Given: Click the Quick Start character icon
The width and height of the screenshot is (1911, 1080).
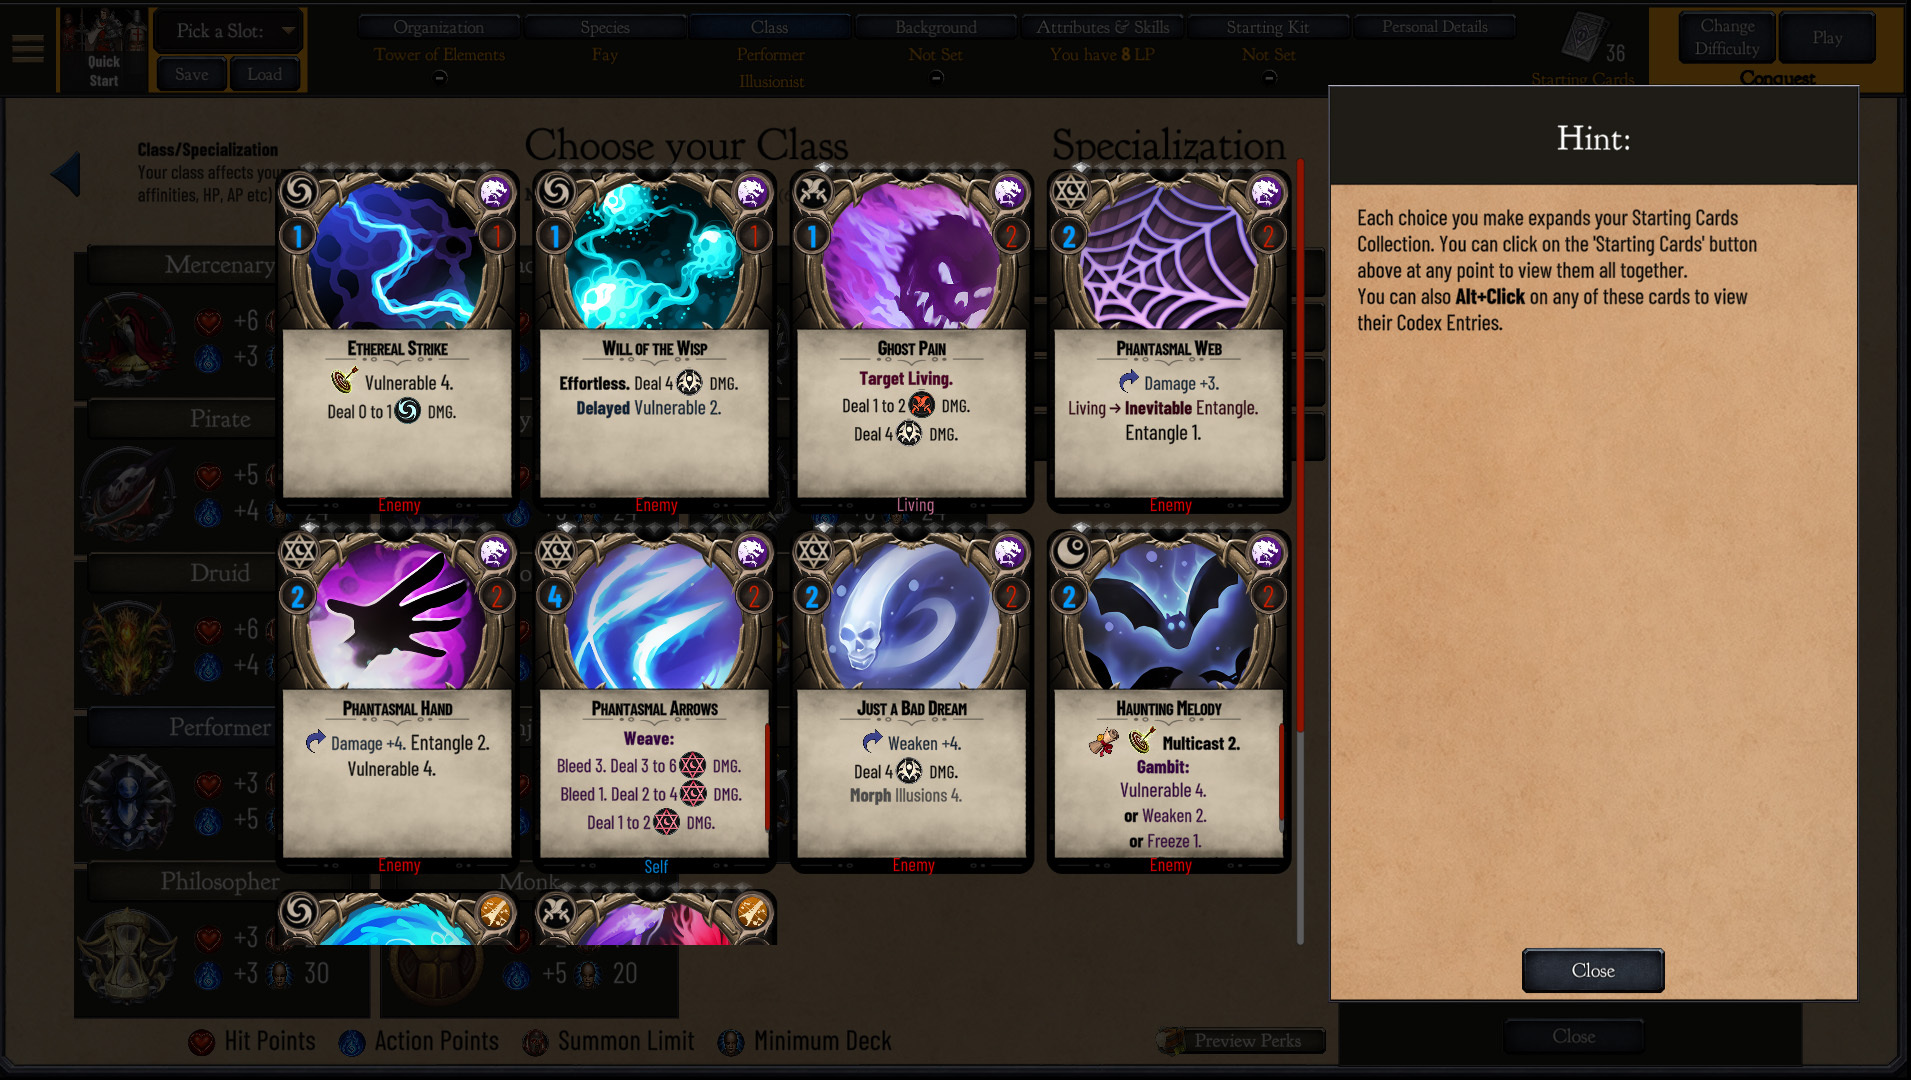Looking at the screenshot, I should coord(103,49).
